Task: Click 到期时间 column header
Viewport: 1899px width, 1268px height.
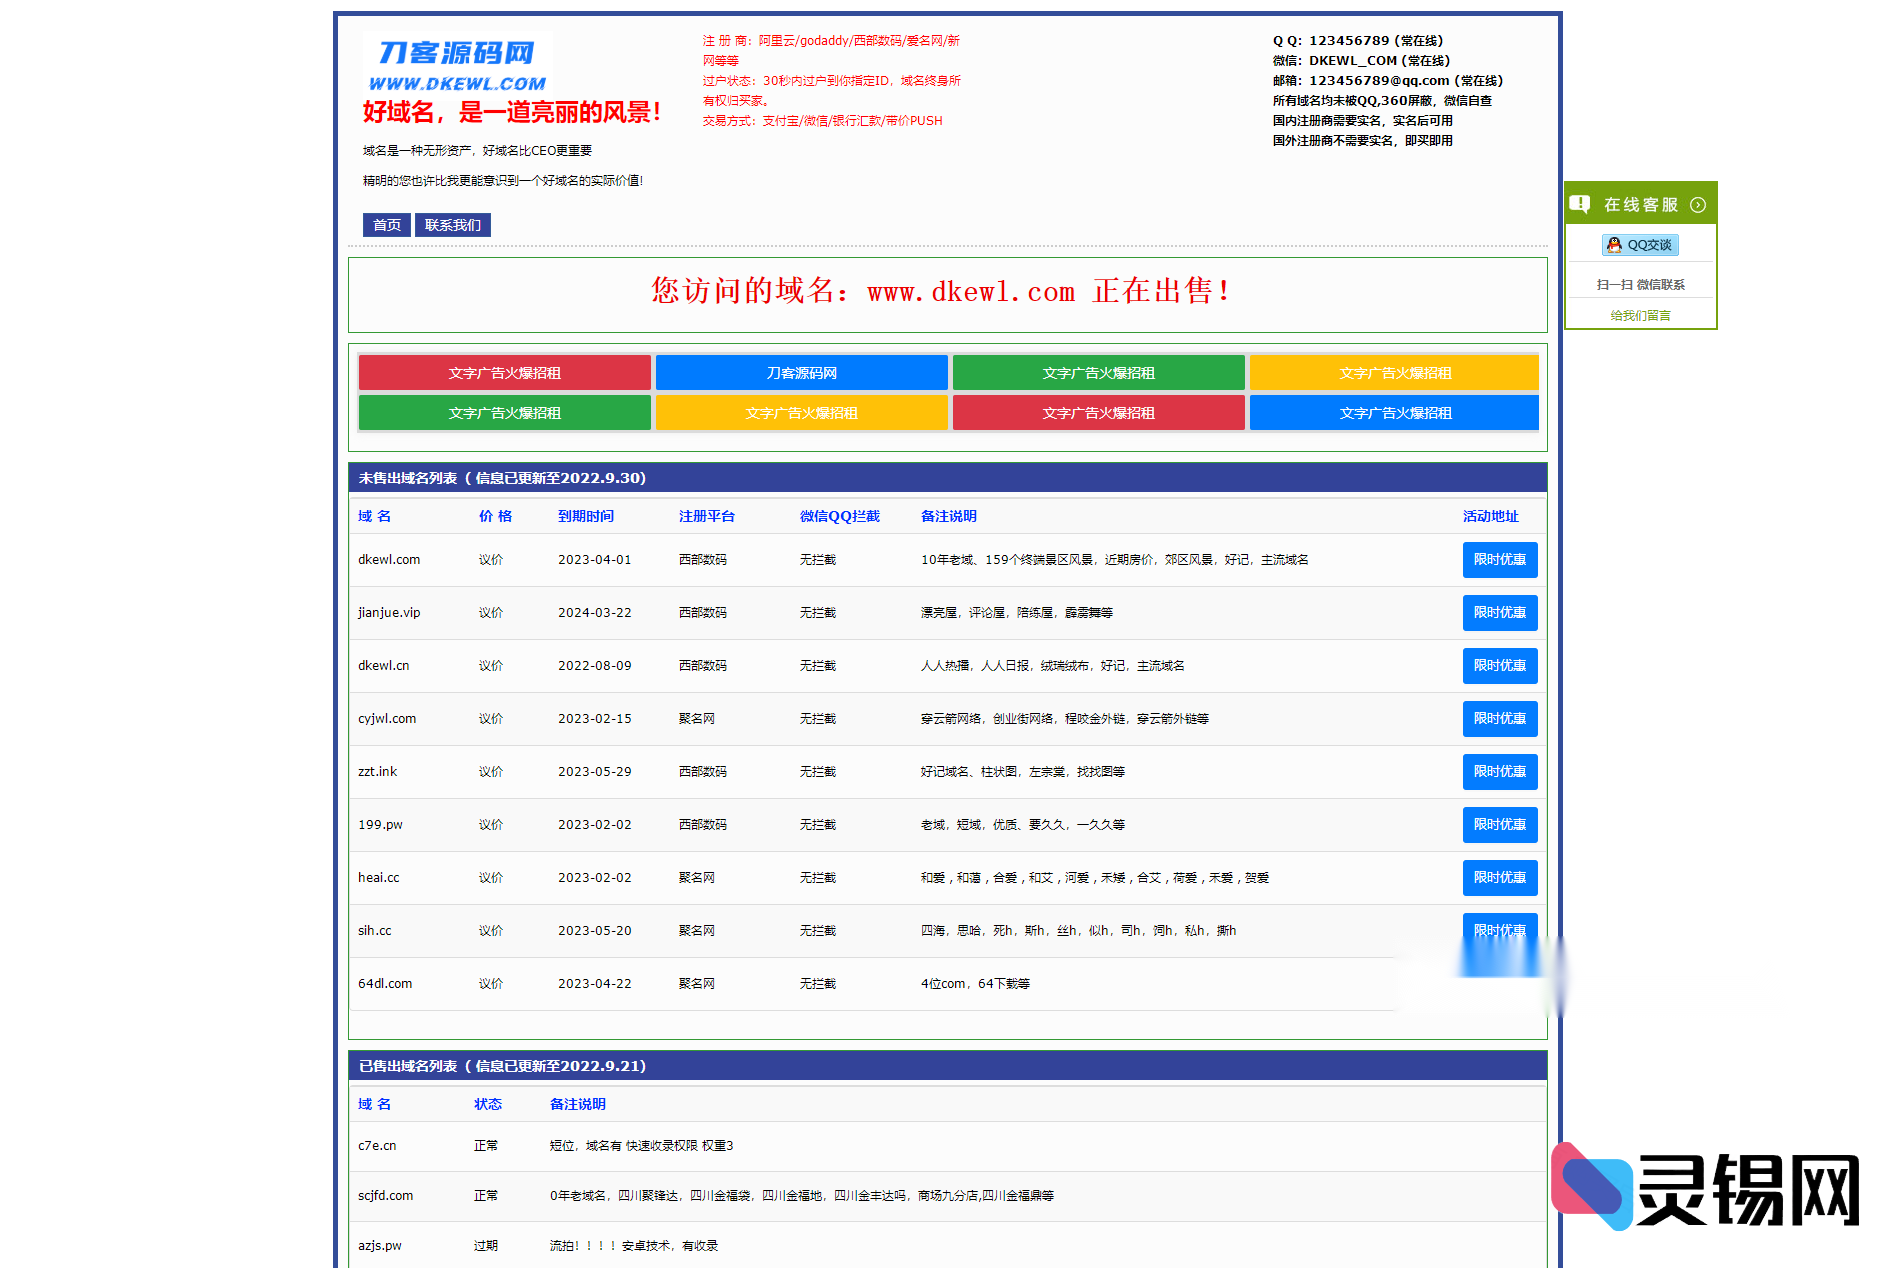Action: (586, 516)
